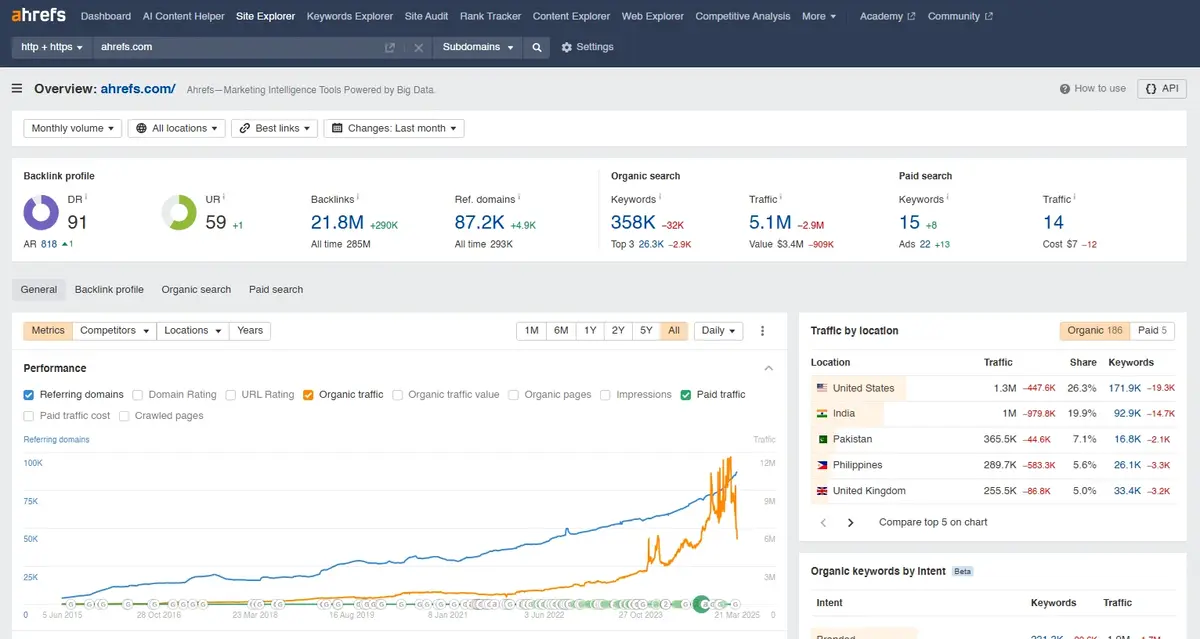Uncheck Organic traffic checkbox
The height and width of the screenshot is (639, 1200).
click(308, 395)
